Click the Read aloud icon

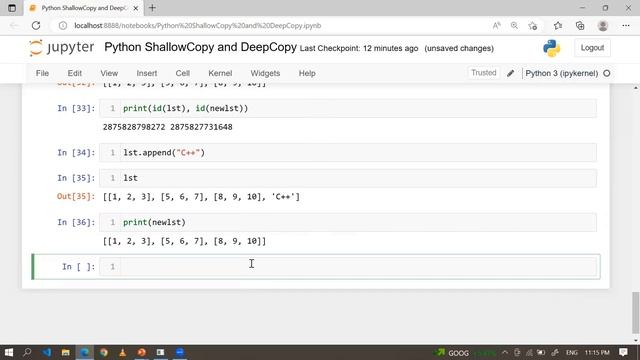(496, 25)
